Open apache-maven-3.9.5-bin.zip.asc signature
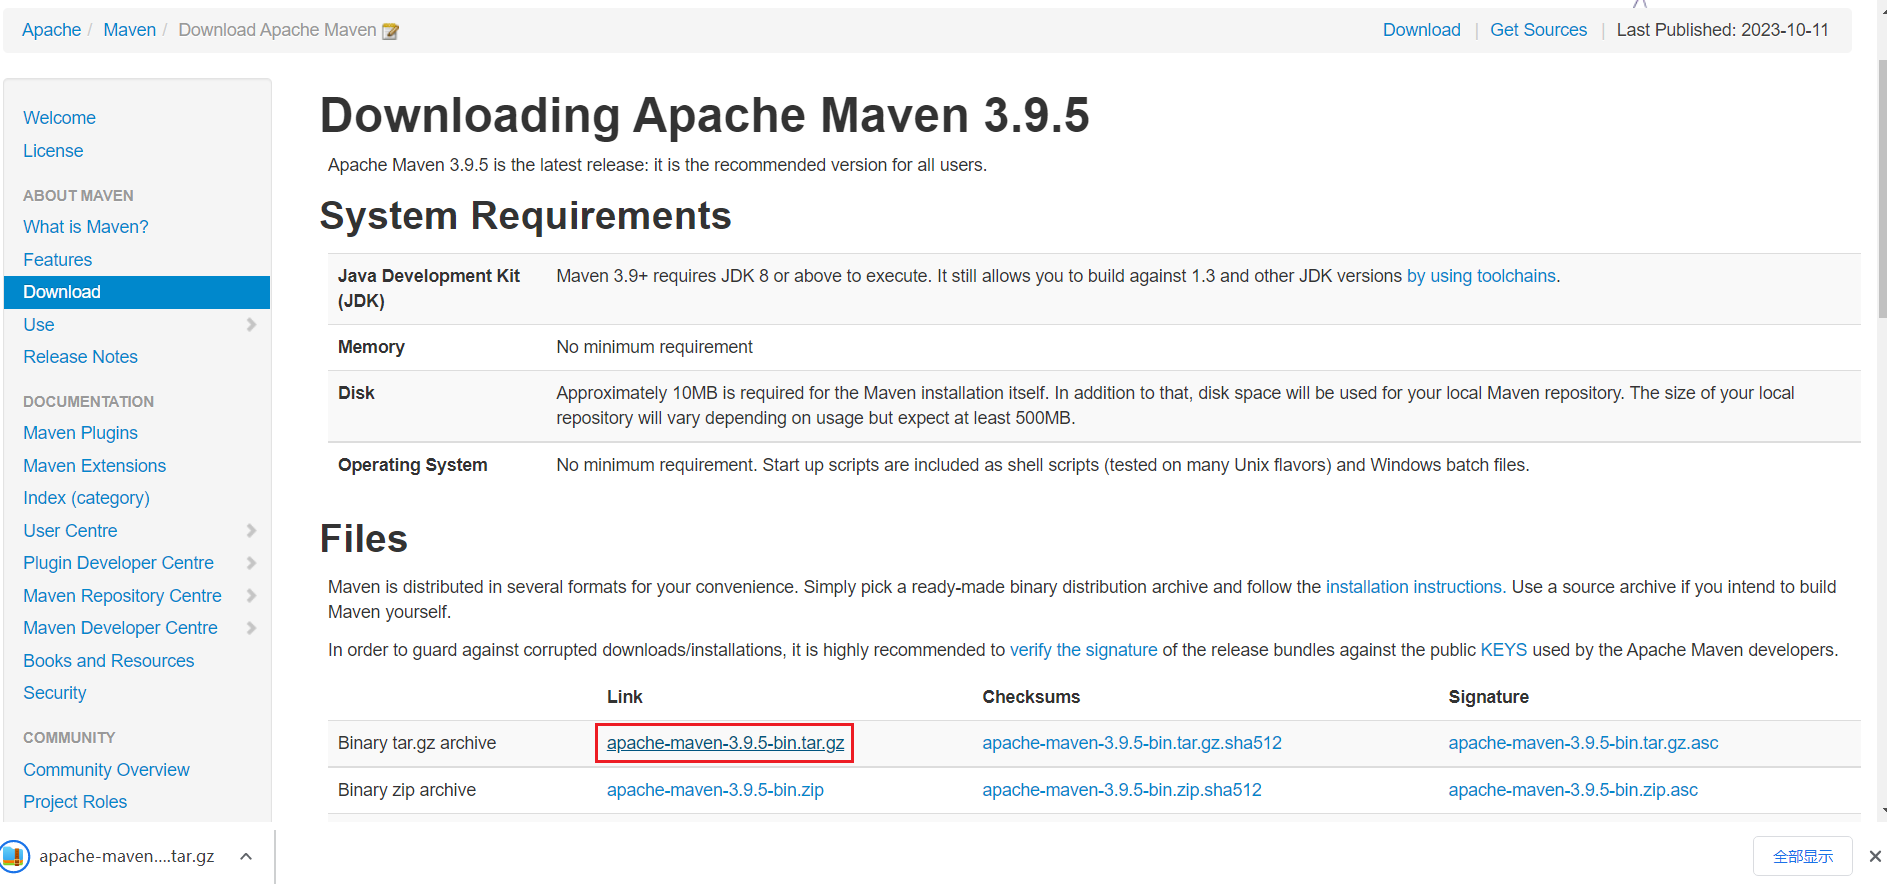This screenshot has width=1887, height=888. (1573, 790)
